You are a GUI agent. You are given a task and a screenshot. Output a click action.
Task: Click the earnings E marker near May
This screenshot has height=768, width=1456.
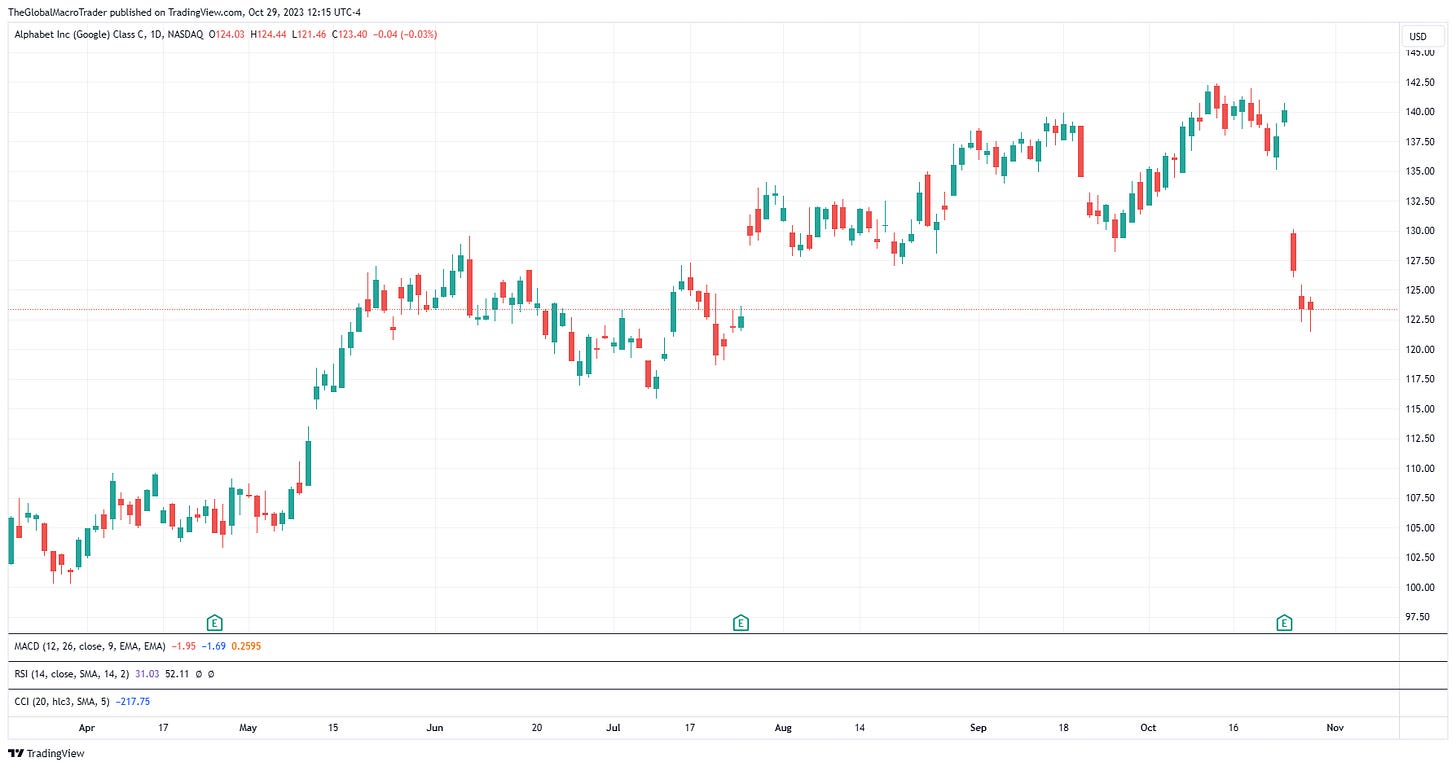(214, 623)
